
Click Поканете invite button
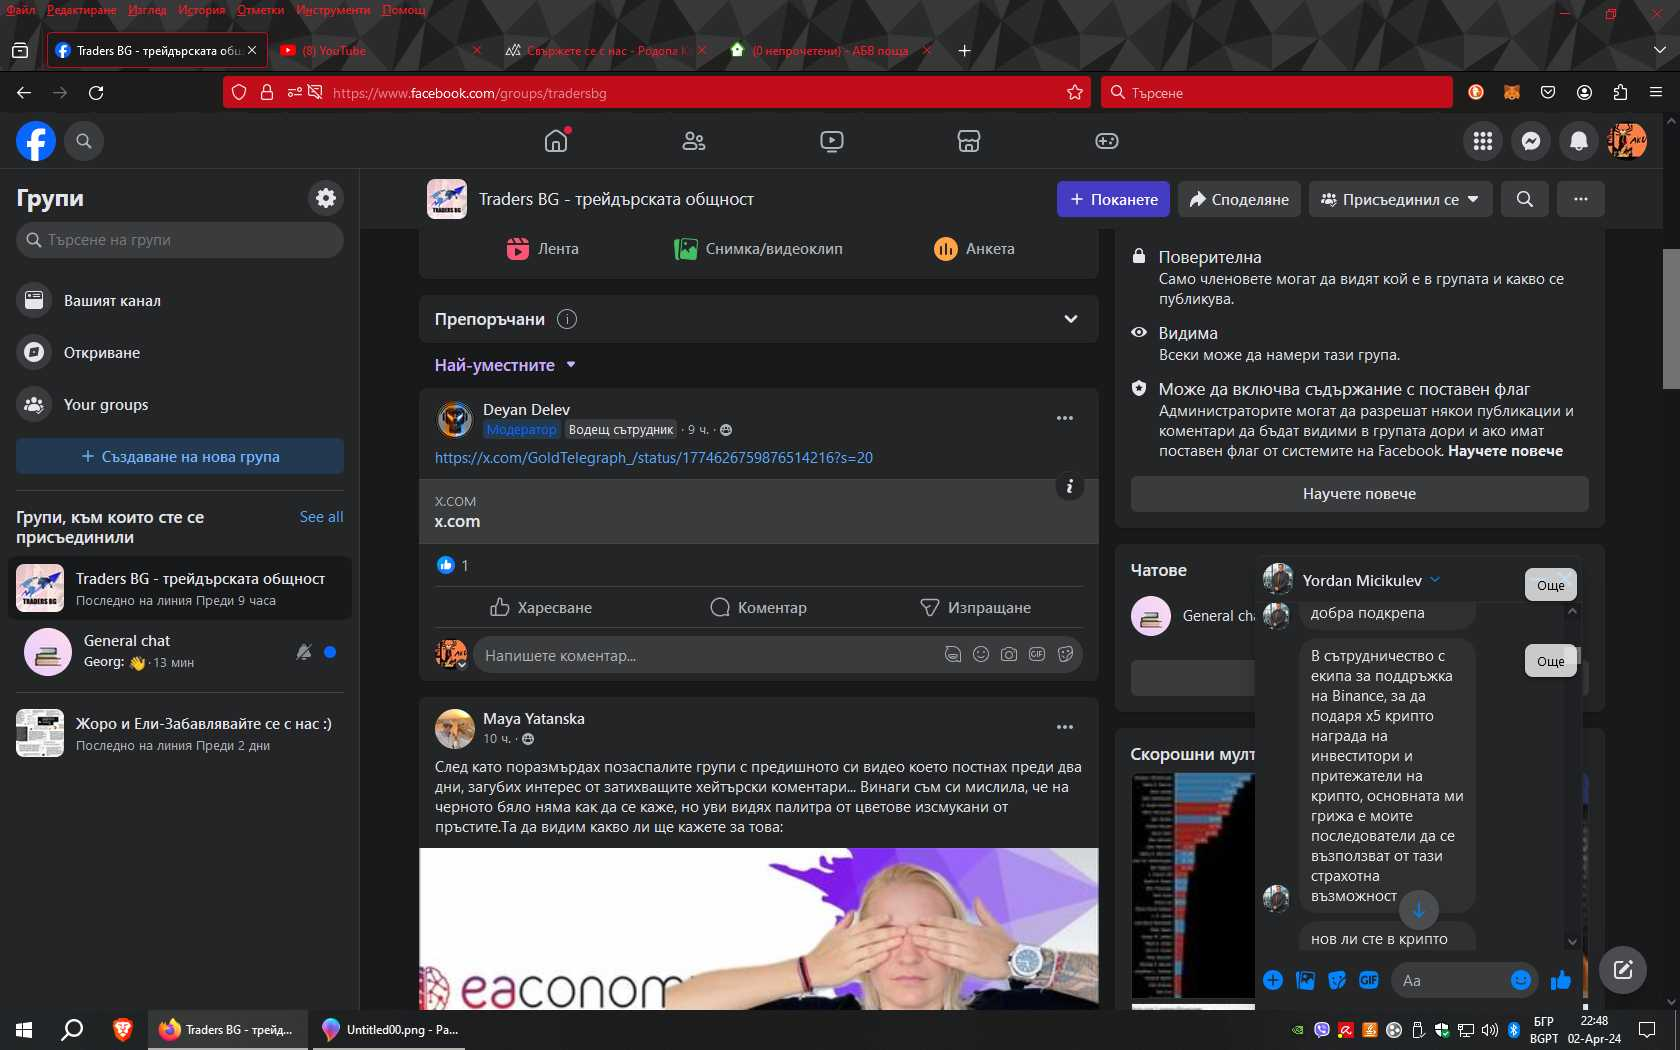(x=1113, y=199)
